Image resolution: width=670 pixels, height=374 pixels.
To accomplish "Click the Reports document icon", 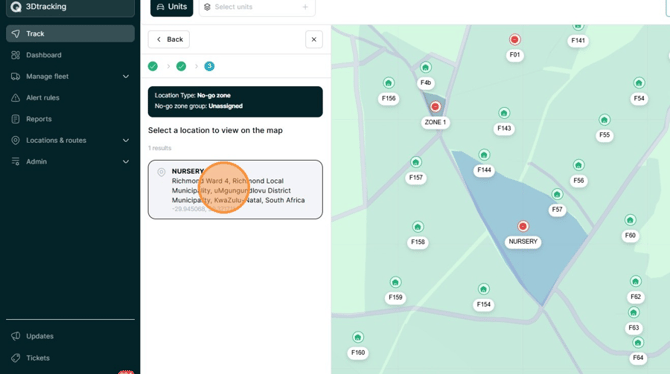I will 15,119.
